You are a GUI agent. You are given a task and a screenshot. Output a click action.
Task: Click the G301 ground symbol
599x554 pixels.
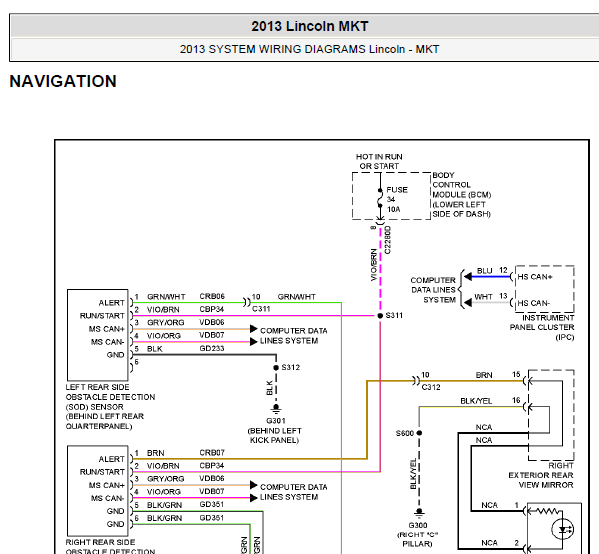point(276,409)
